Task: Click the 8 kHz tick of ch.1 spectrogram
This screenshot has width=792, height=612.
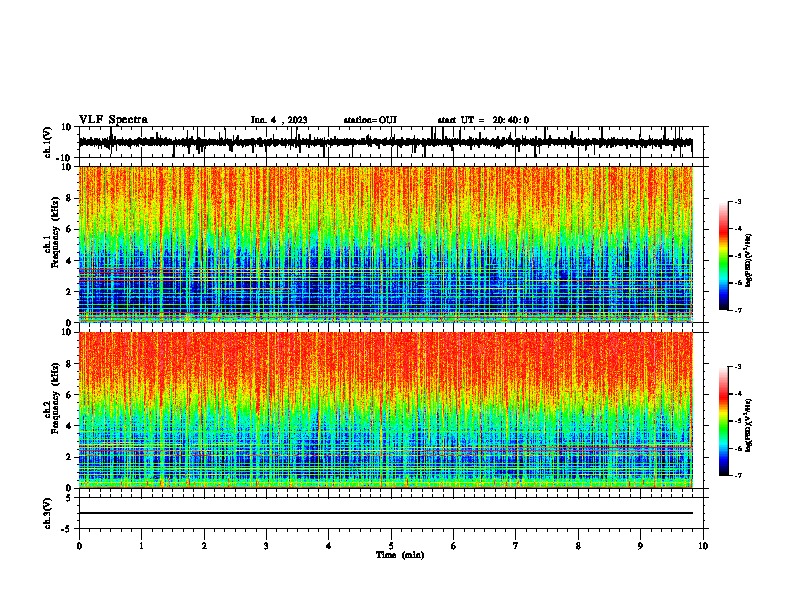Action: tap(70, 198)
